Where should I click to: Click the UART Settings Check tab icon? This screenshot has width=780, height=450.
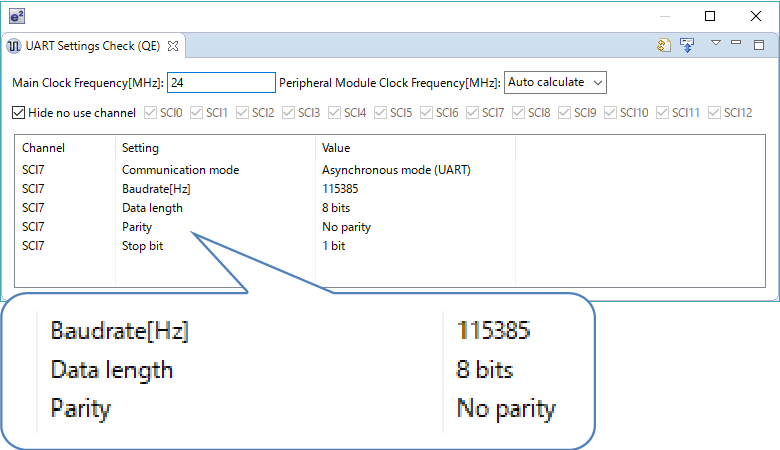click(13, 46)
